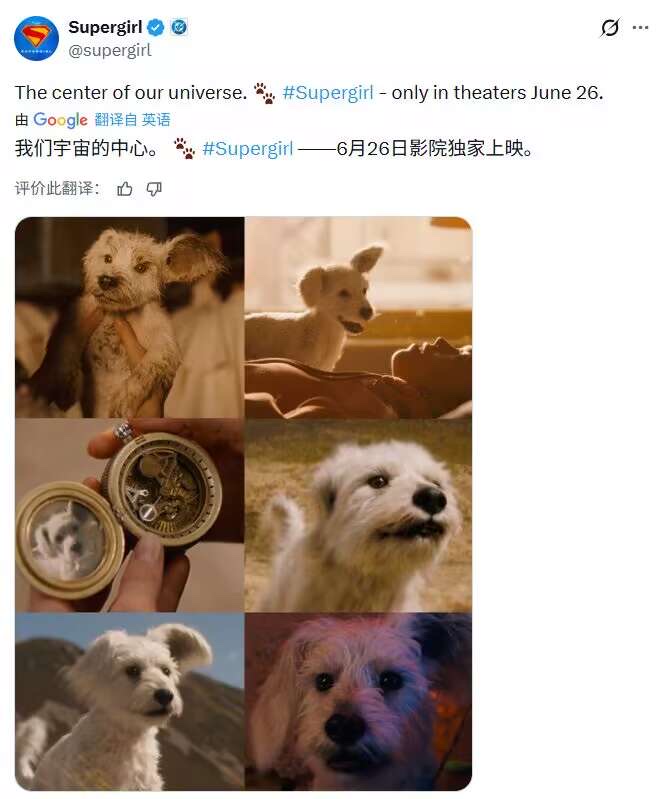This screenshot has height=799, width=667.
Task: Open the muddy dog photo top-left
Action: click(x=129, y=317)
